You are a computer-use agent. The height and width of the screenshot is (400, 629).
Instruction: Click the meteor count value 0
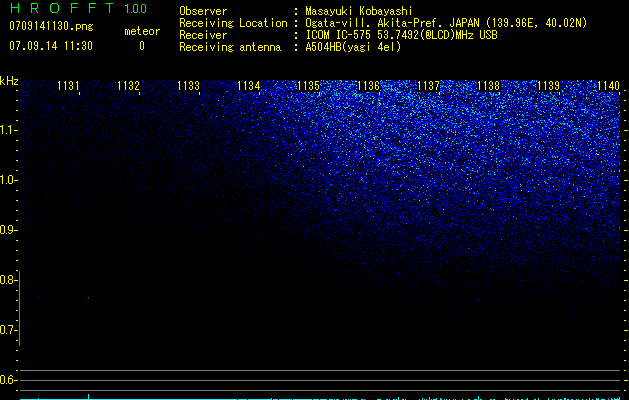point(142,46)
